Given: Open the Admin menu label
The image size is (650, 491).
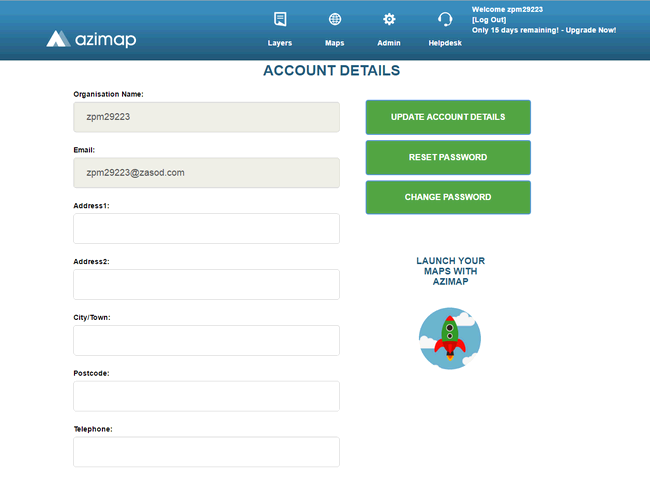Looking at the screenshot, I should click(389, 43).
